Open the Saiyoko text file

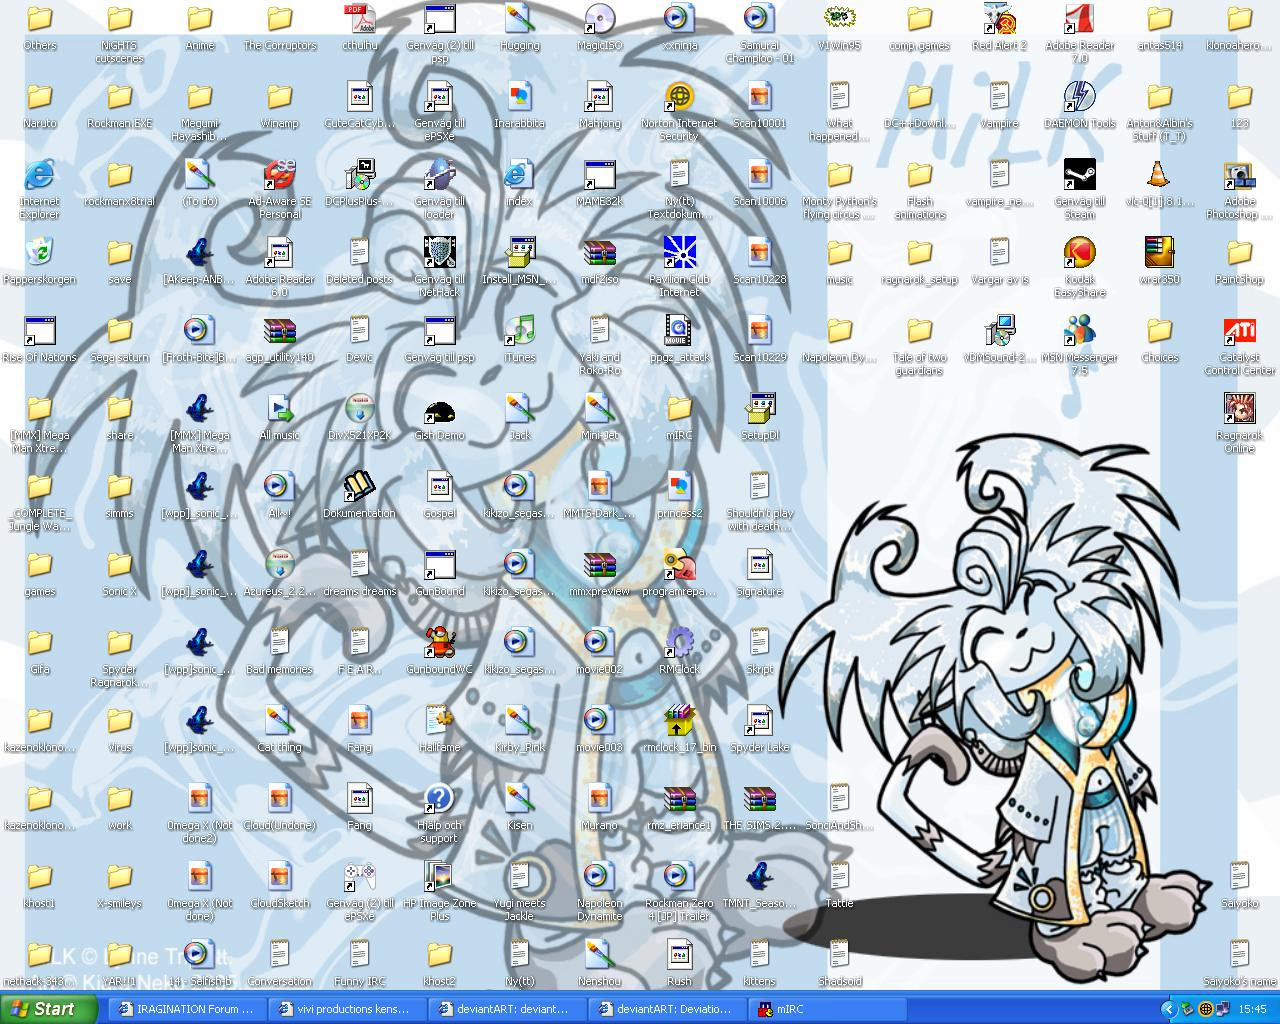[1239, 877]
